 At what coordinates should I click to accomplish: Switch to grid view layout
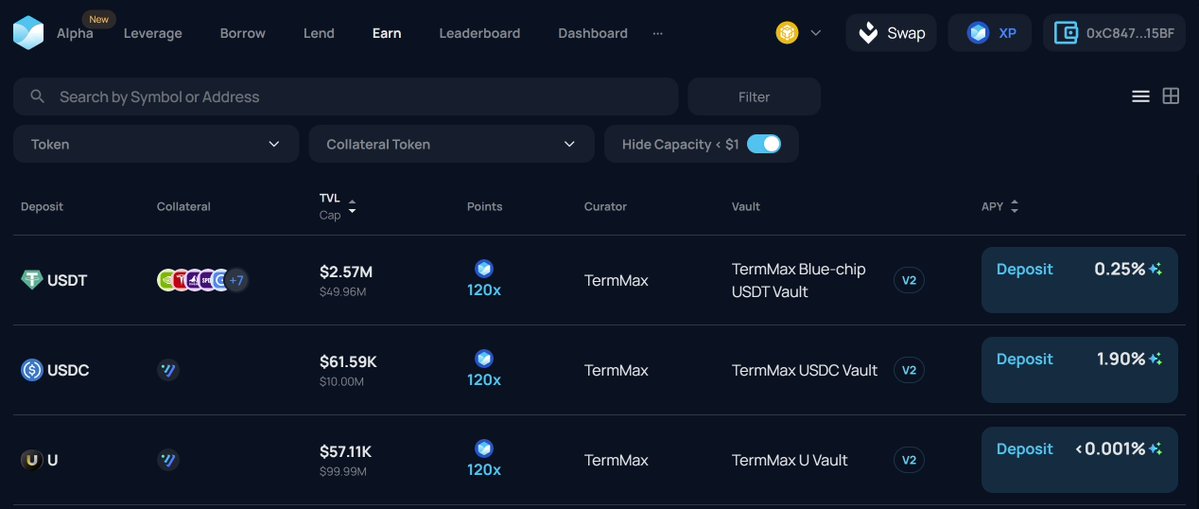pyautogui.click(x=1171, y=96)
